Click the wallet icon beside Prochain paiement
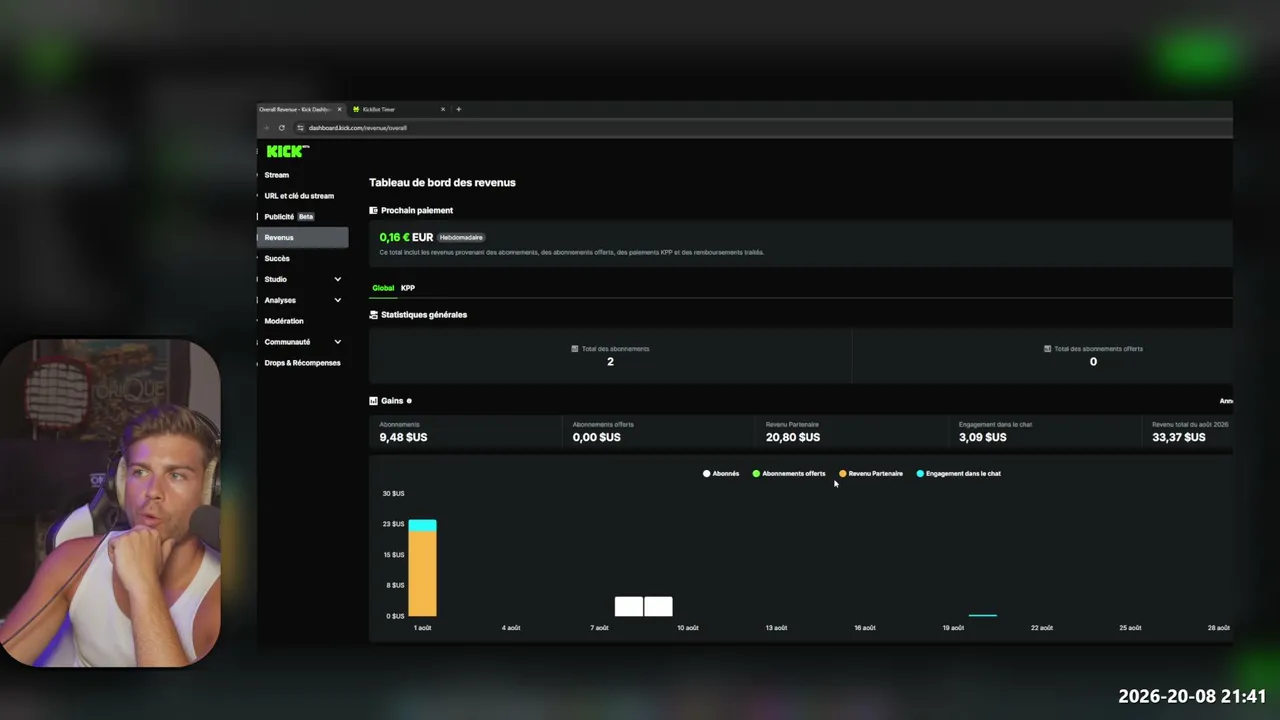The image size is (1280, 720). pos(374,211)
